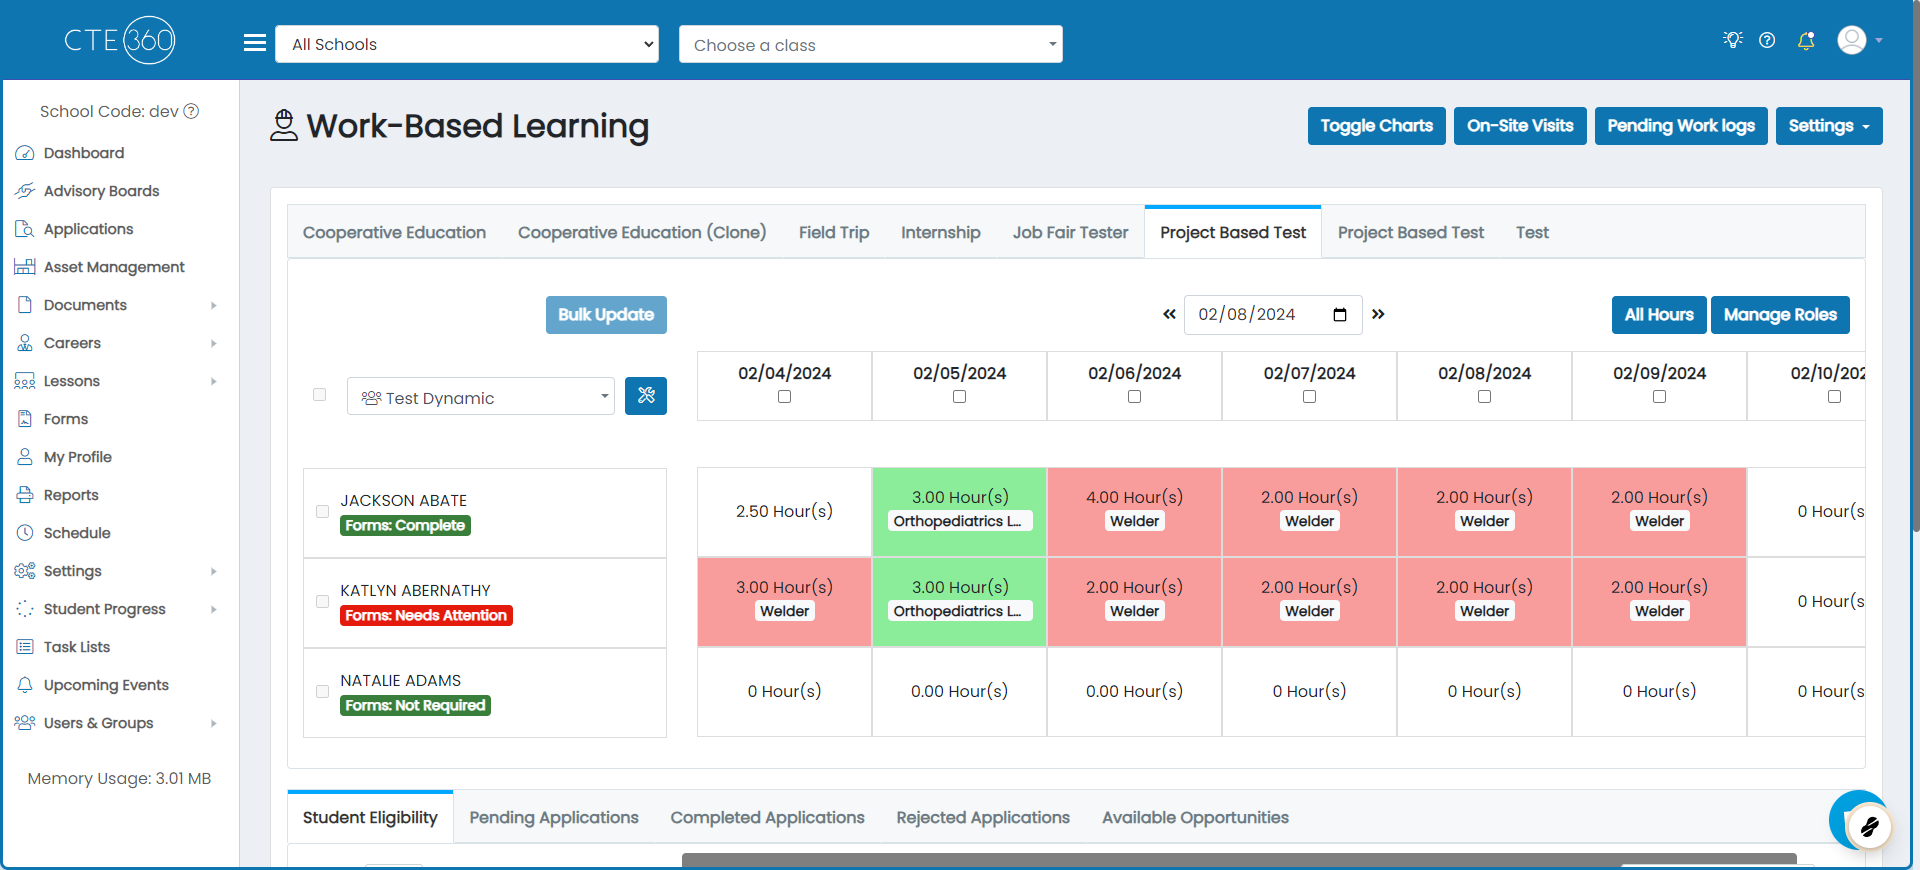This screenshot has width=1920, height=870.
Task: Open the Pending Applications tab
Action: (554, 817)
